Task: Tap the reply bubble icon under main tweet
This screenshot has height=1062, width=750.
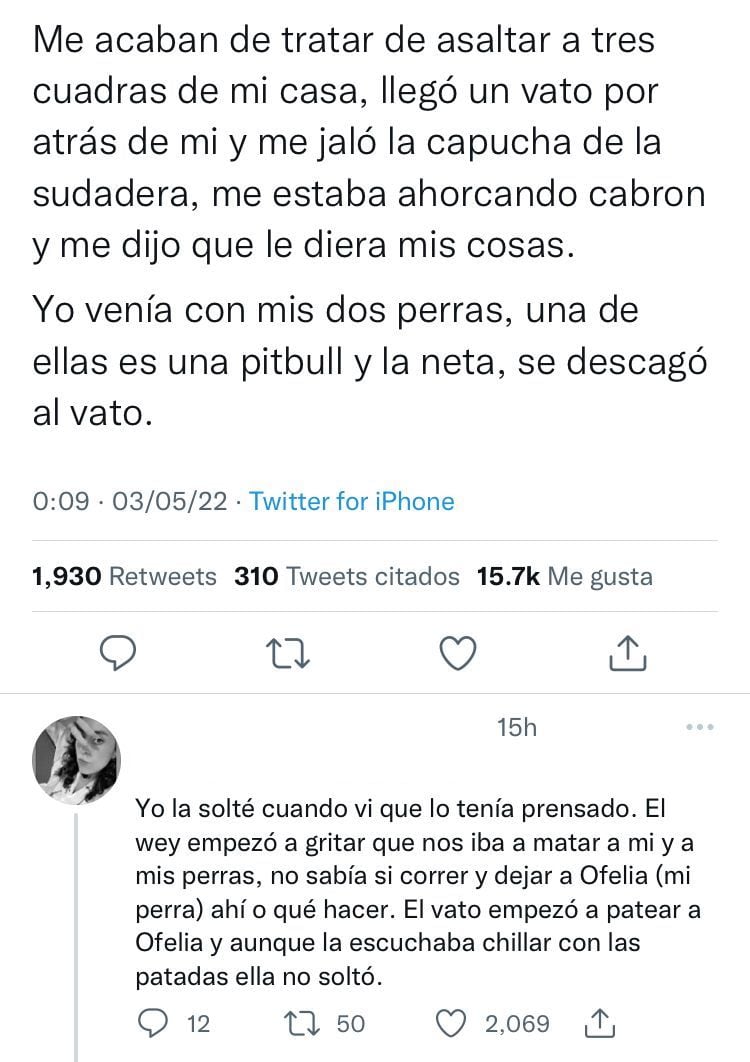Action: coord(120,653)
